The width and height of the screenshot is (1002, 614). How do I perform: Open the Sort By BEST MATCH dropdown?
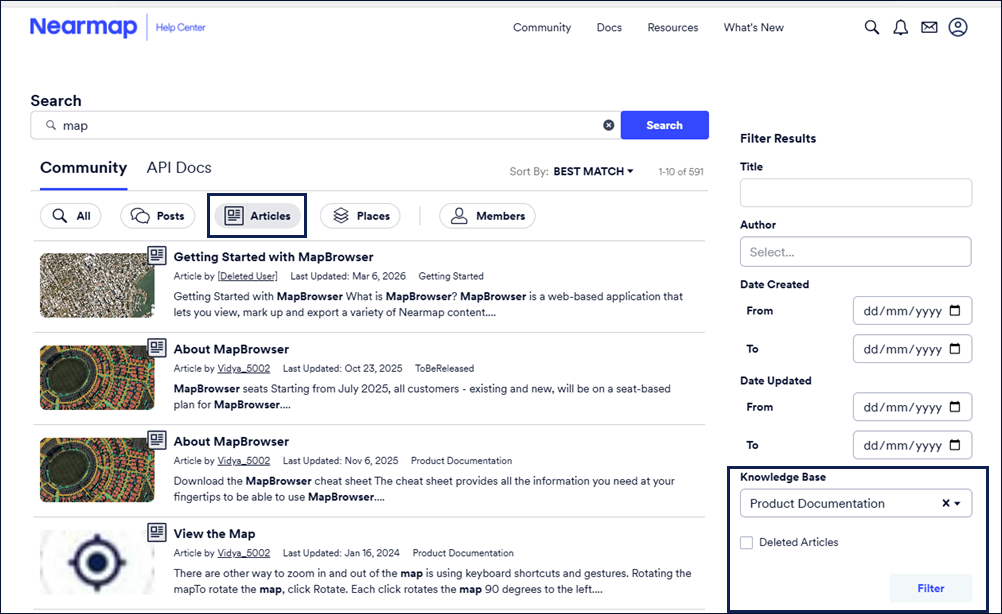(x=593, y=171)
